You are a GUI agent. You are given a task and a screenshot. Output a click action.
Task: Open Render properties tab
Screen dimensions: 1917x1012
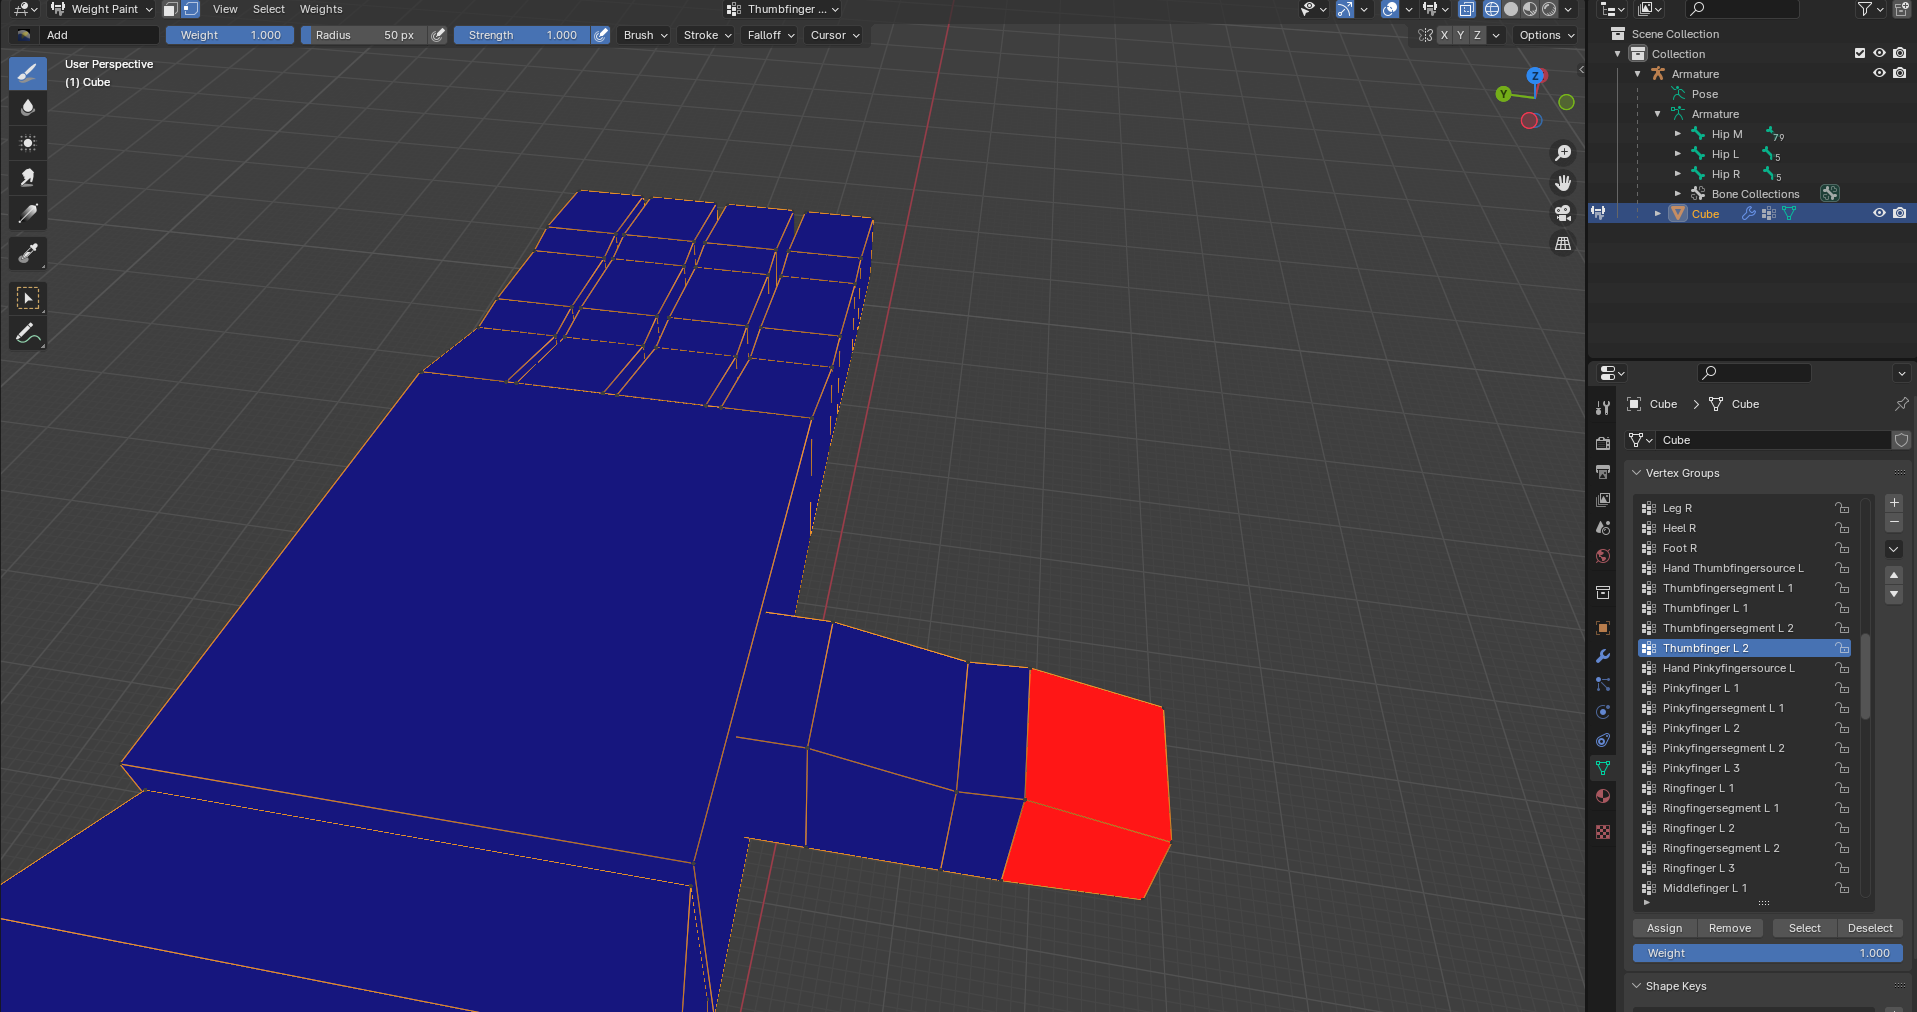click(x=1603, y=443)
